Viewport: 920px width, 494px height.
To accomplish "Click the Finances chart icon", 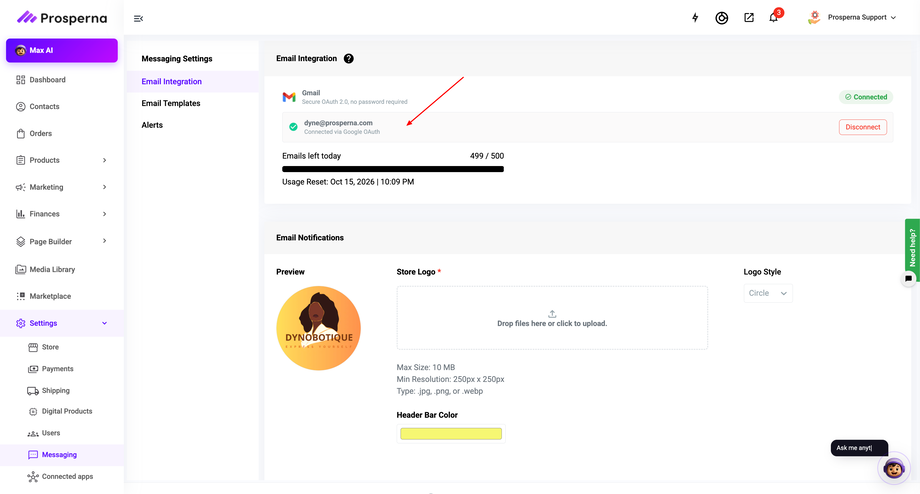I will click(21, 214).
